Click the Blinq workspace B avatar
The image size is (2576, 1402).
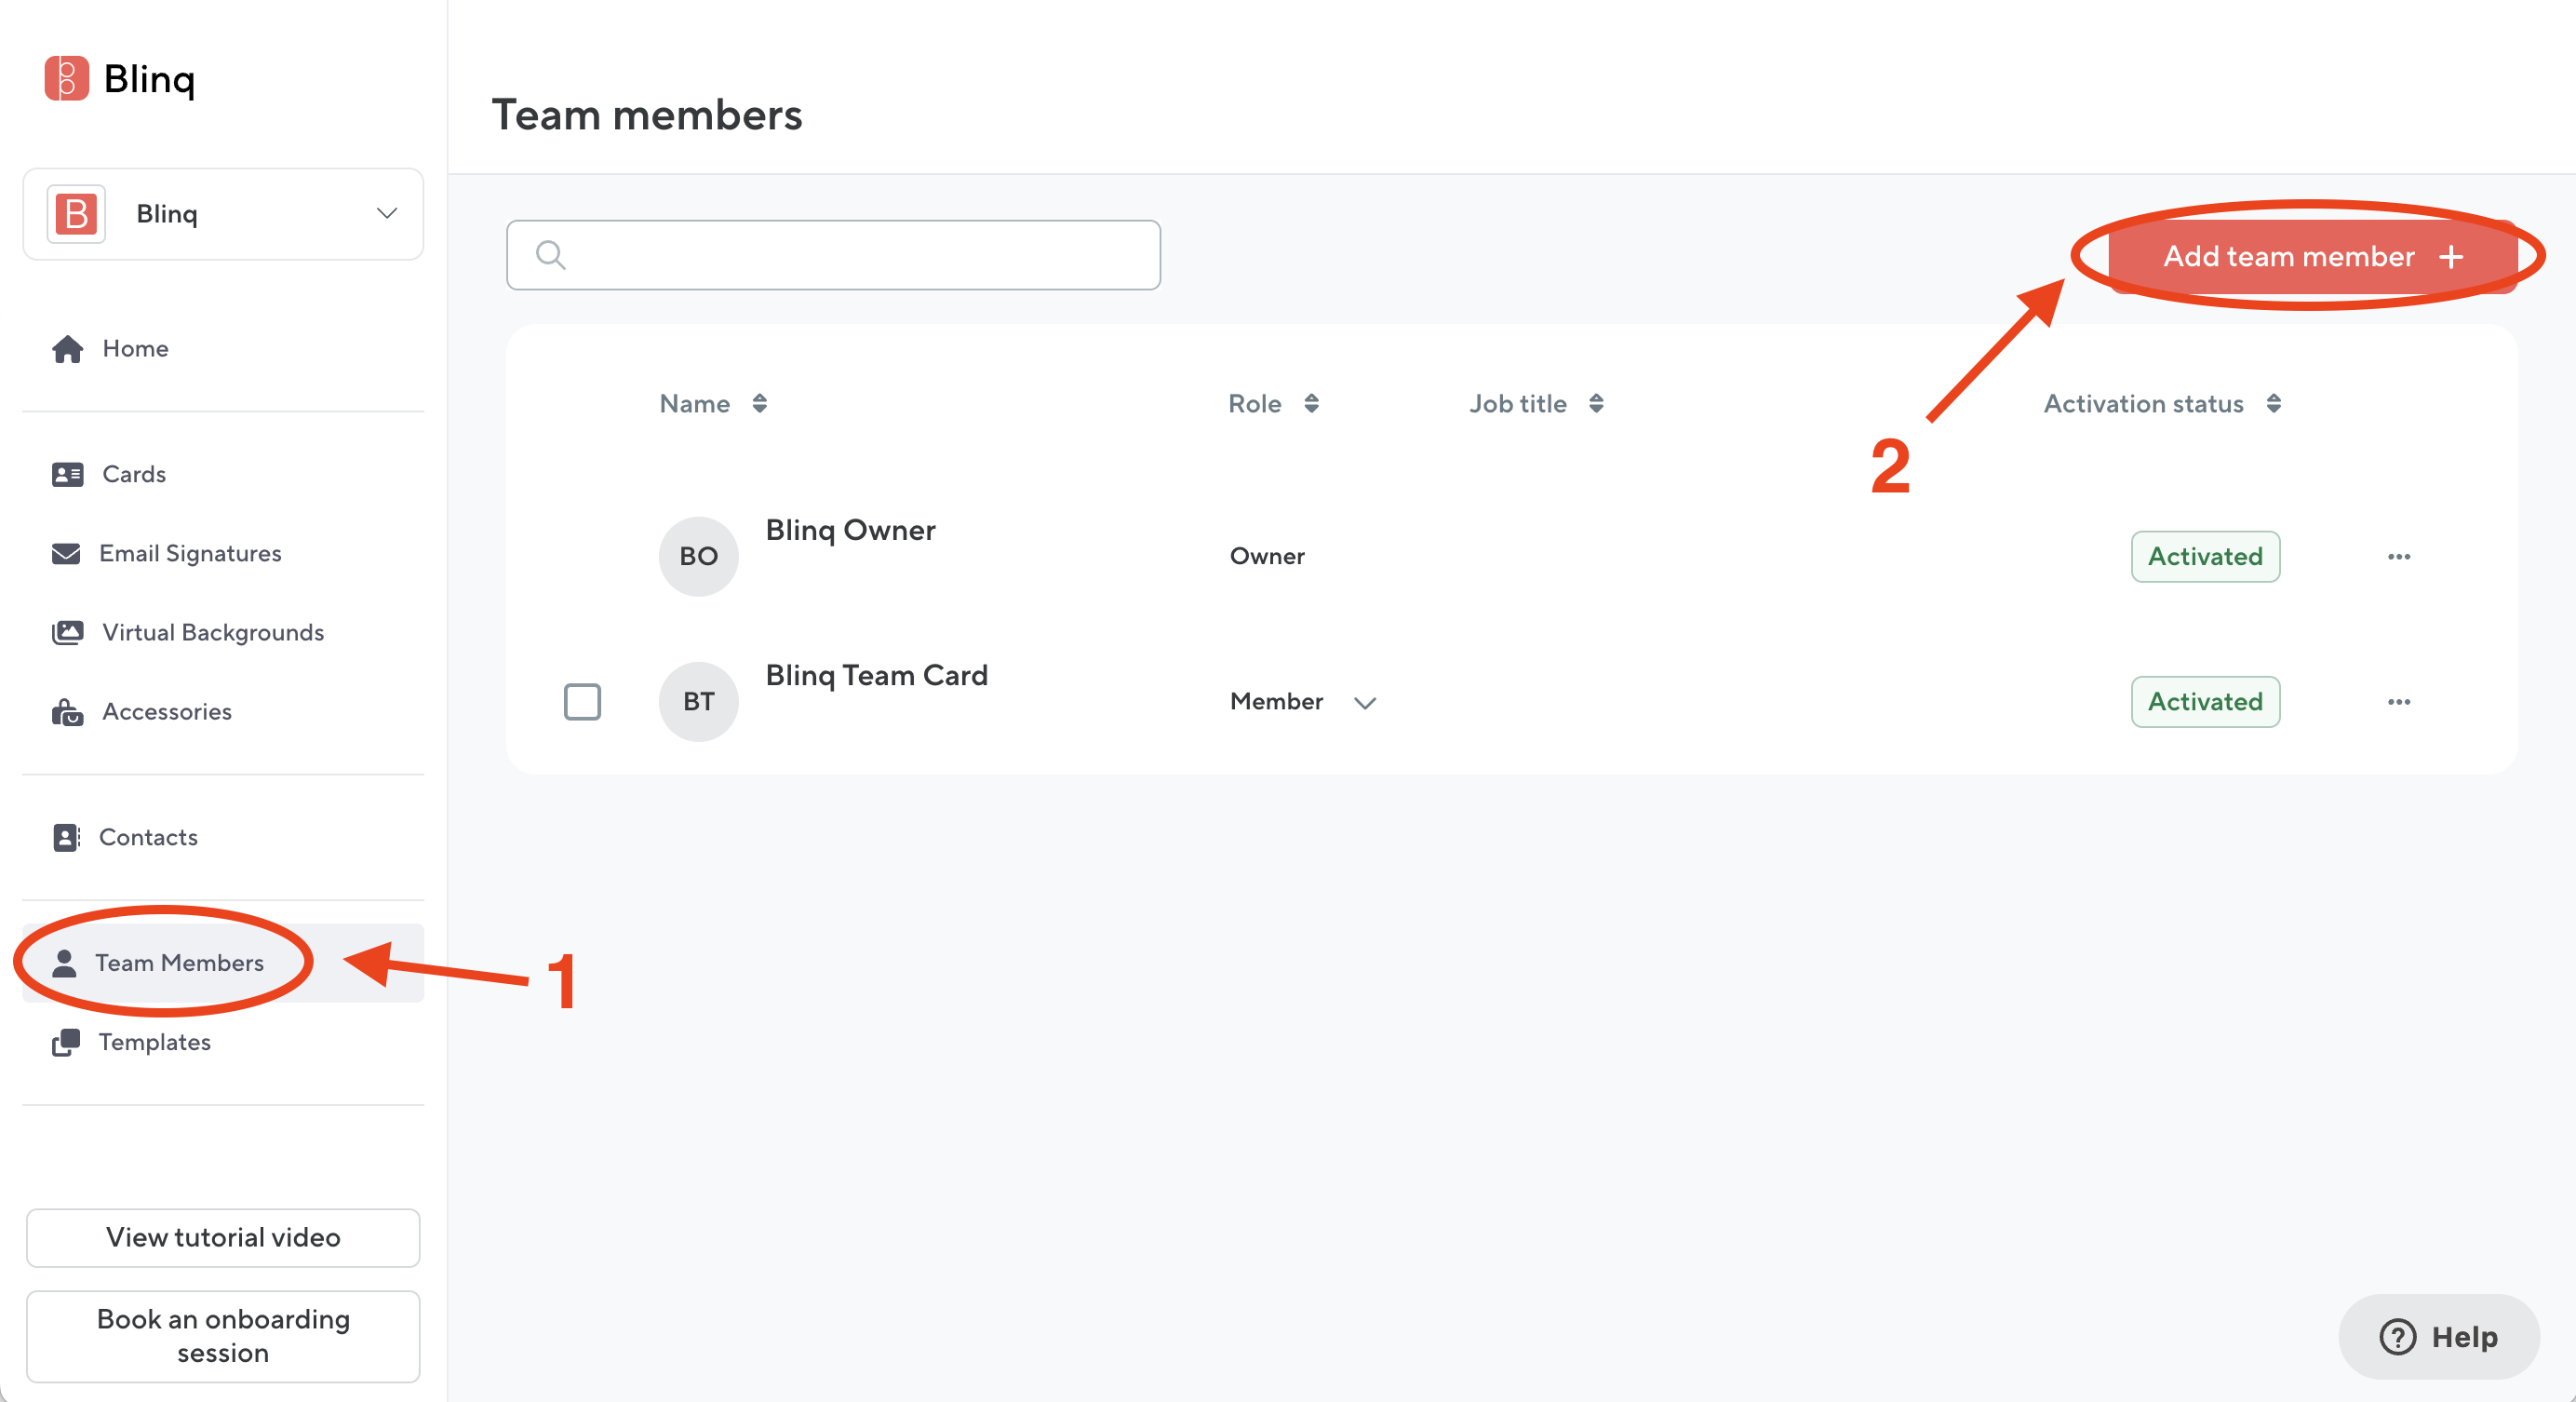coord(76,214)
